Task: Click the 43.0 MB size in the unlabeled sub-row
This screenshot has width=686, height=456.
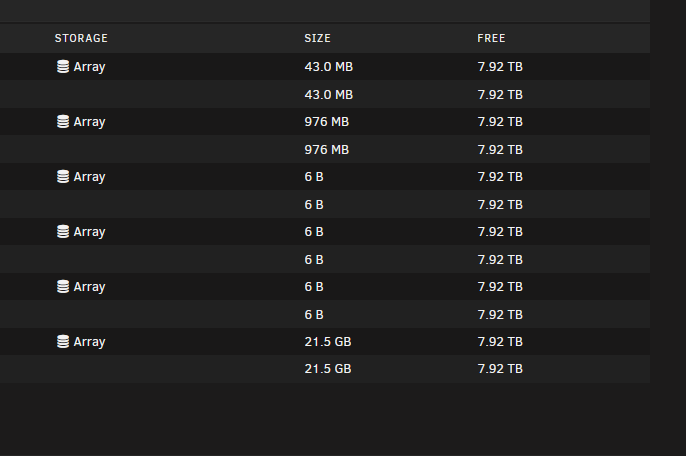Action: click(x=329, y=95)
